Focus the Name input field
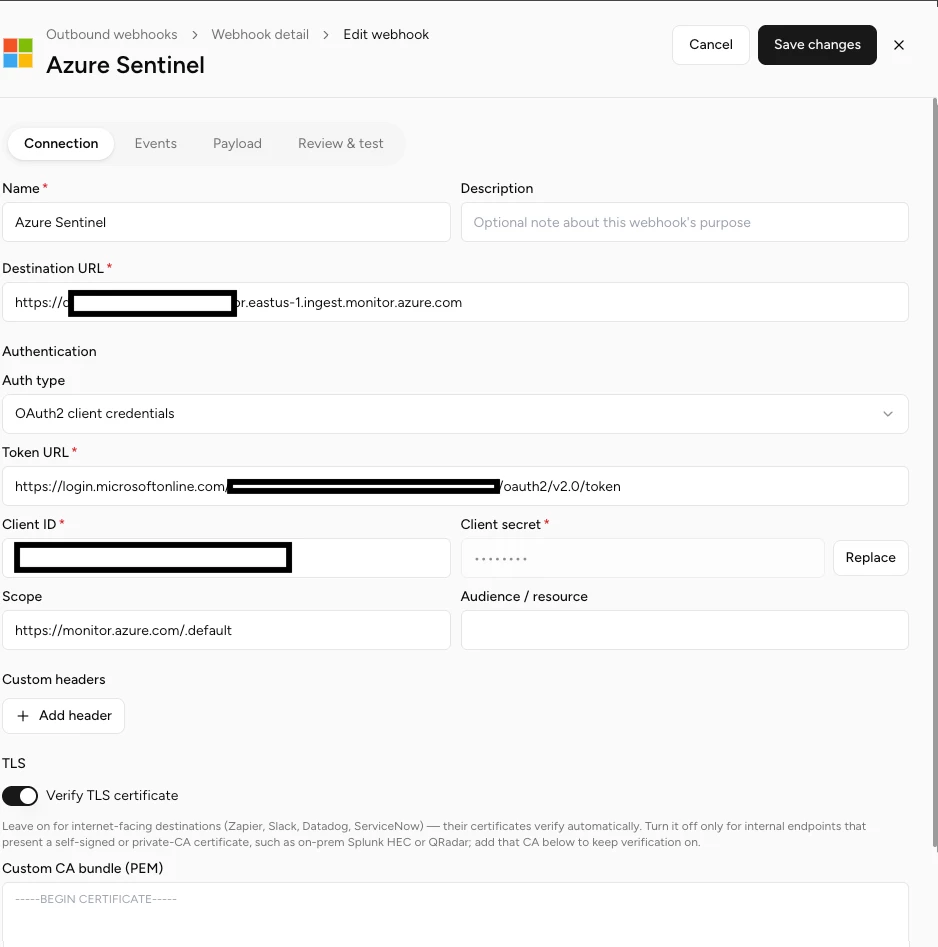 click(226, 222)
